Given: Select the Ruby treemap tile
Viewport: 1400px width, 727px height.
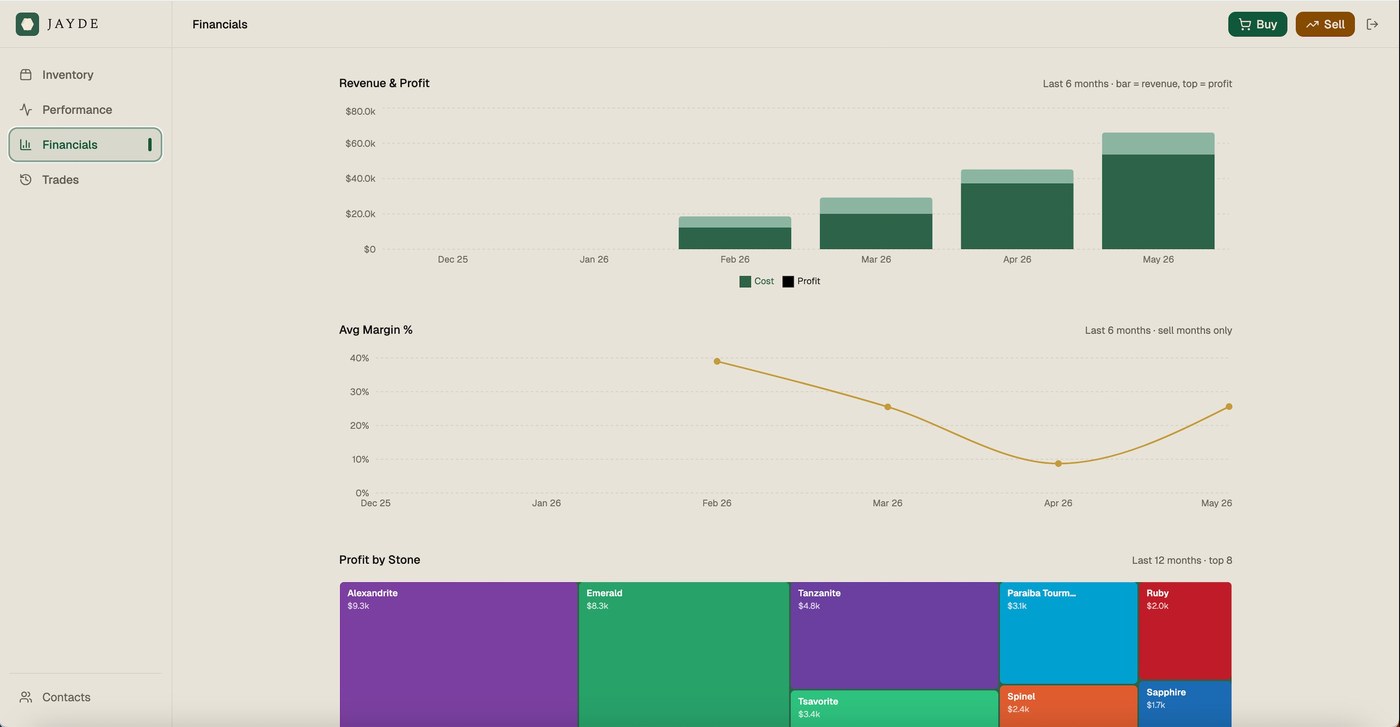Looking at the screenshot, I should pos(1185,631).
